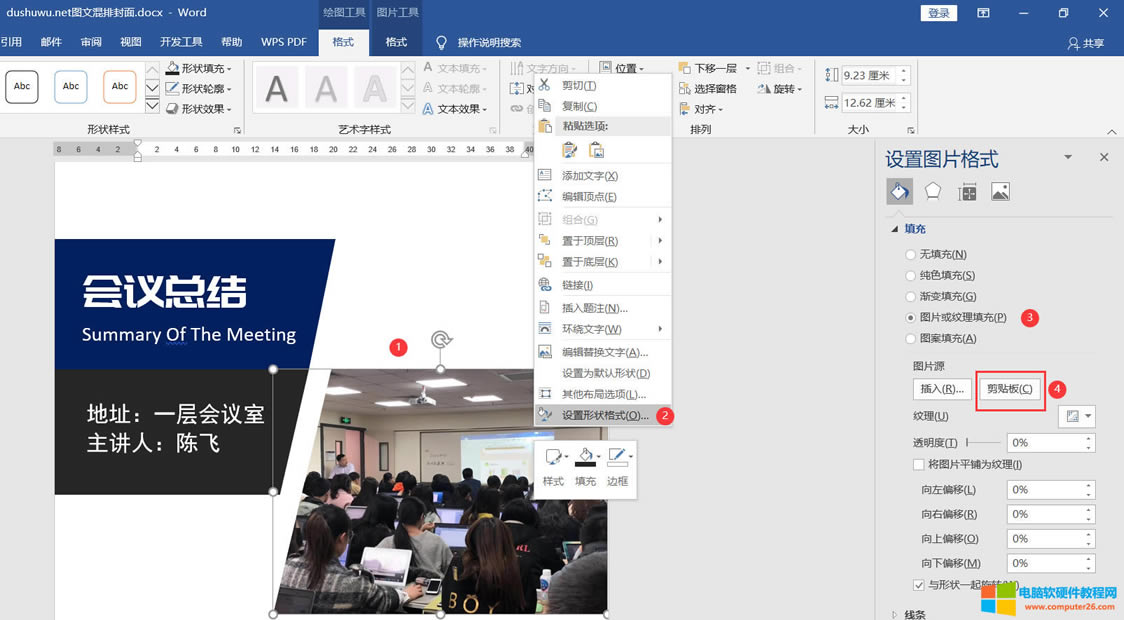
Task: Click the Cut scissors icon in context menu
Action: pos(545,85)
